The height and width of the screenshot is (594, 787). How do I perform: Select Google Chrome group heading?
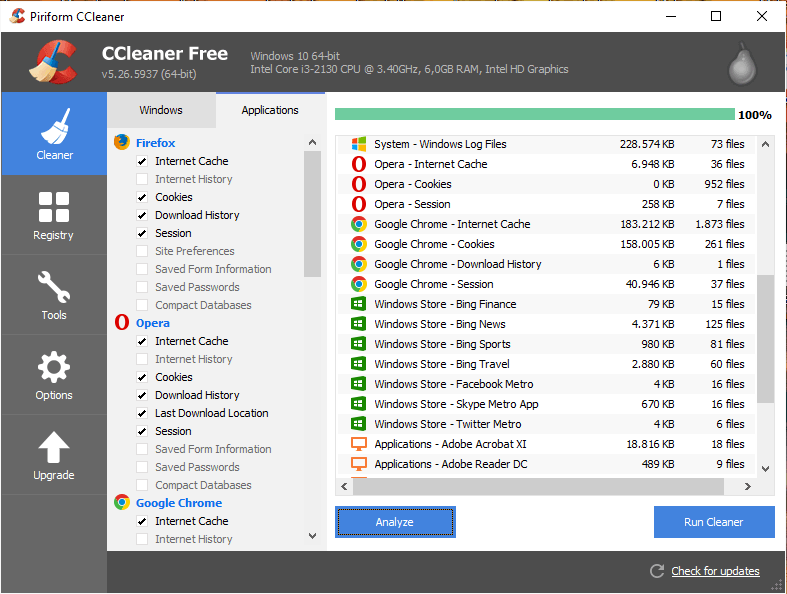[179, 503]
